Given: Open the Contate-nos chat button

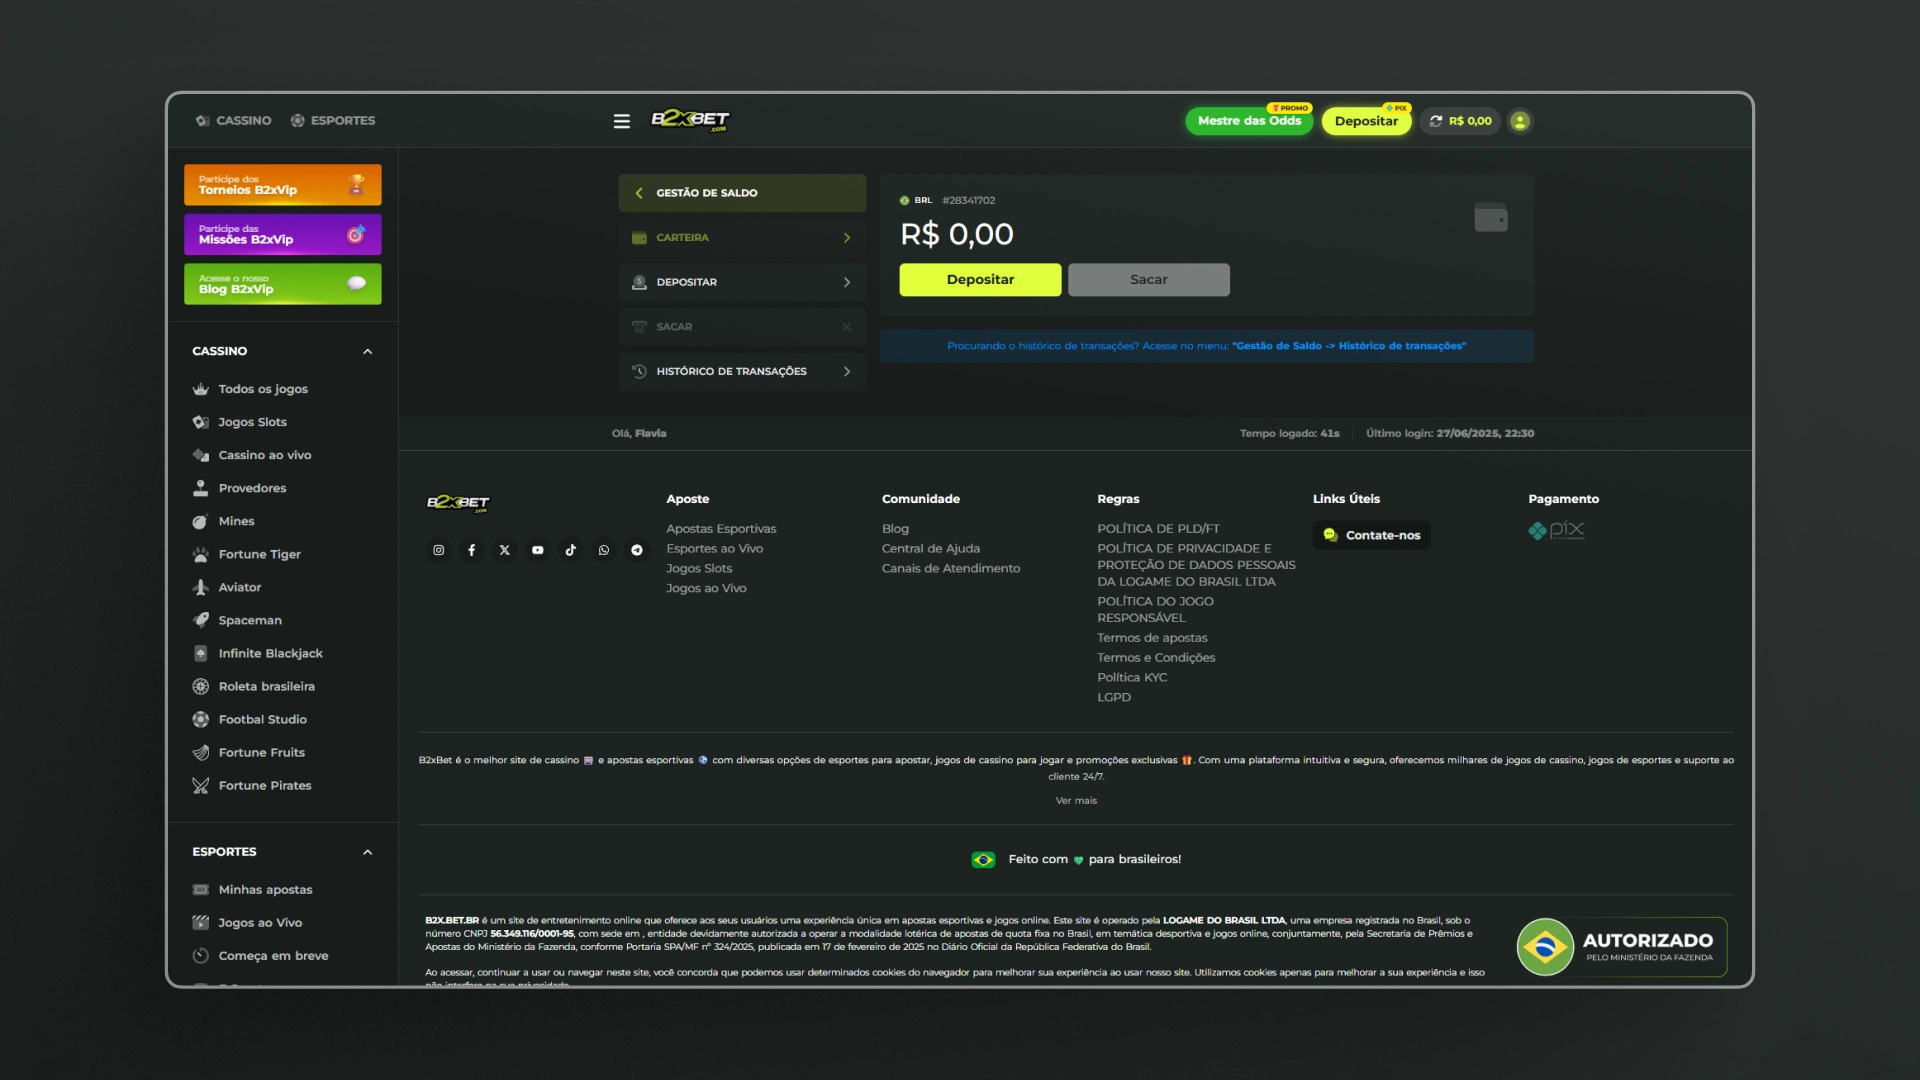Looking at the screenshot, I should tap(1371, 535).
